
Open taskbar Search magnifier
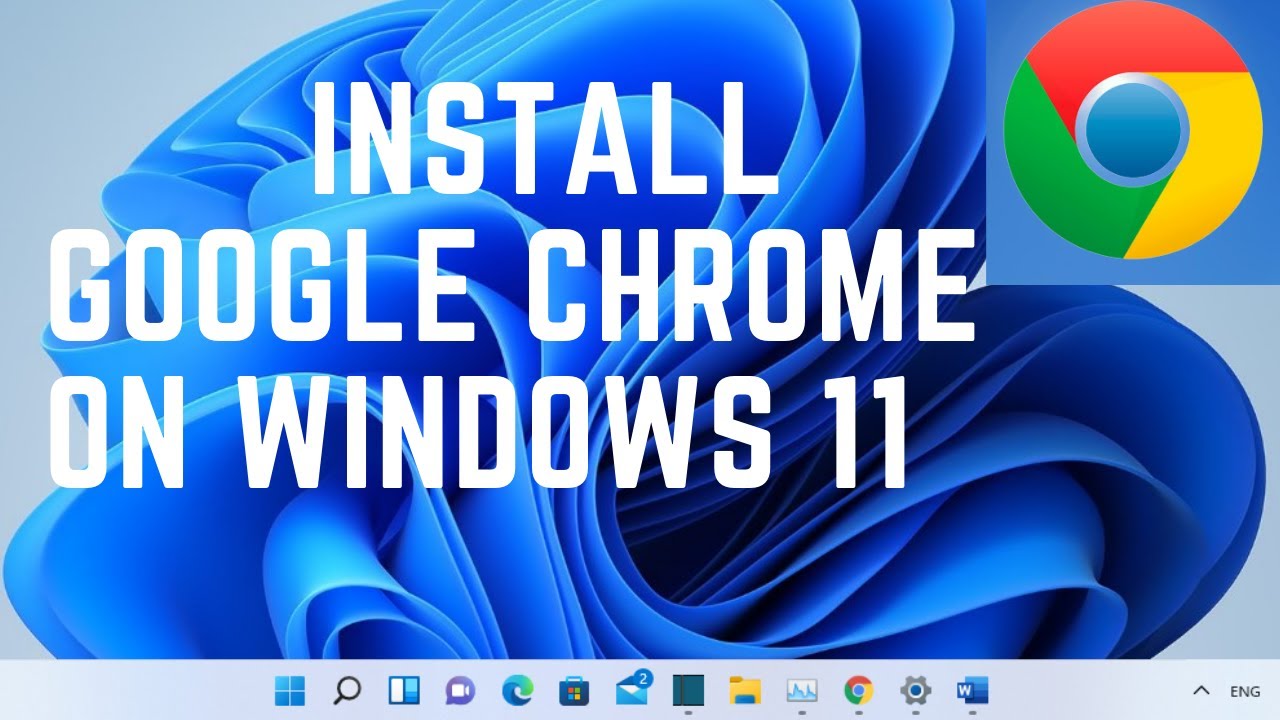tap(346, 690)
